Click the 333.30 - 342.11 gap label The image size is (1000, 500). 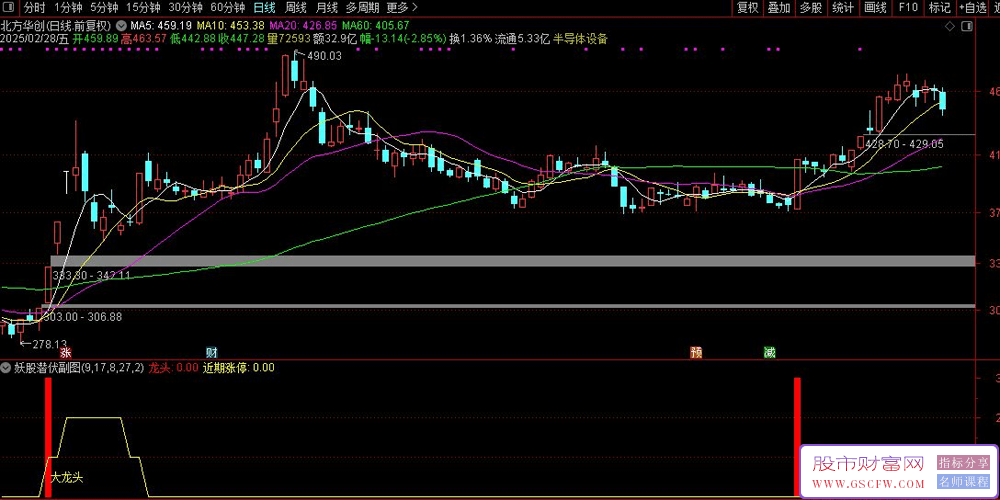coord(92,276)
